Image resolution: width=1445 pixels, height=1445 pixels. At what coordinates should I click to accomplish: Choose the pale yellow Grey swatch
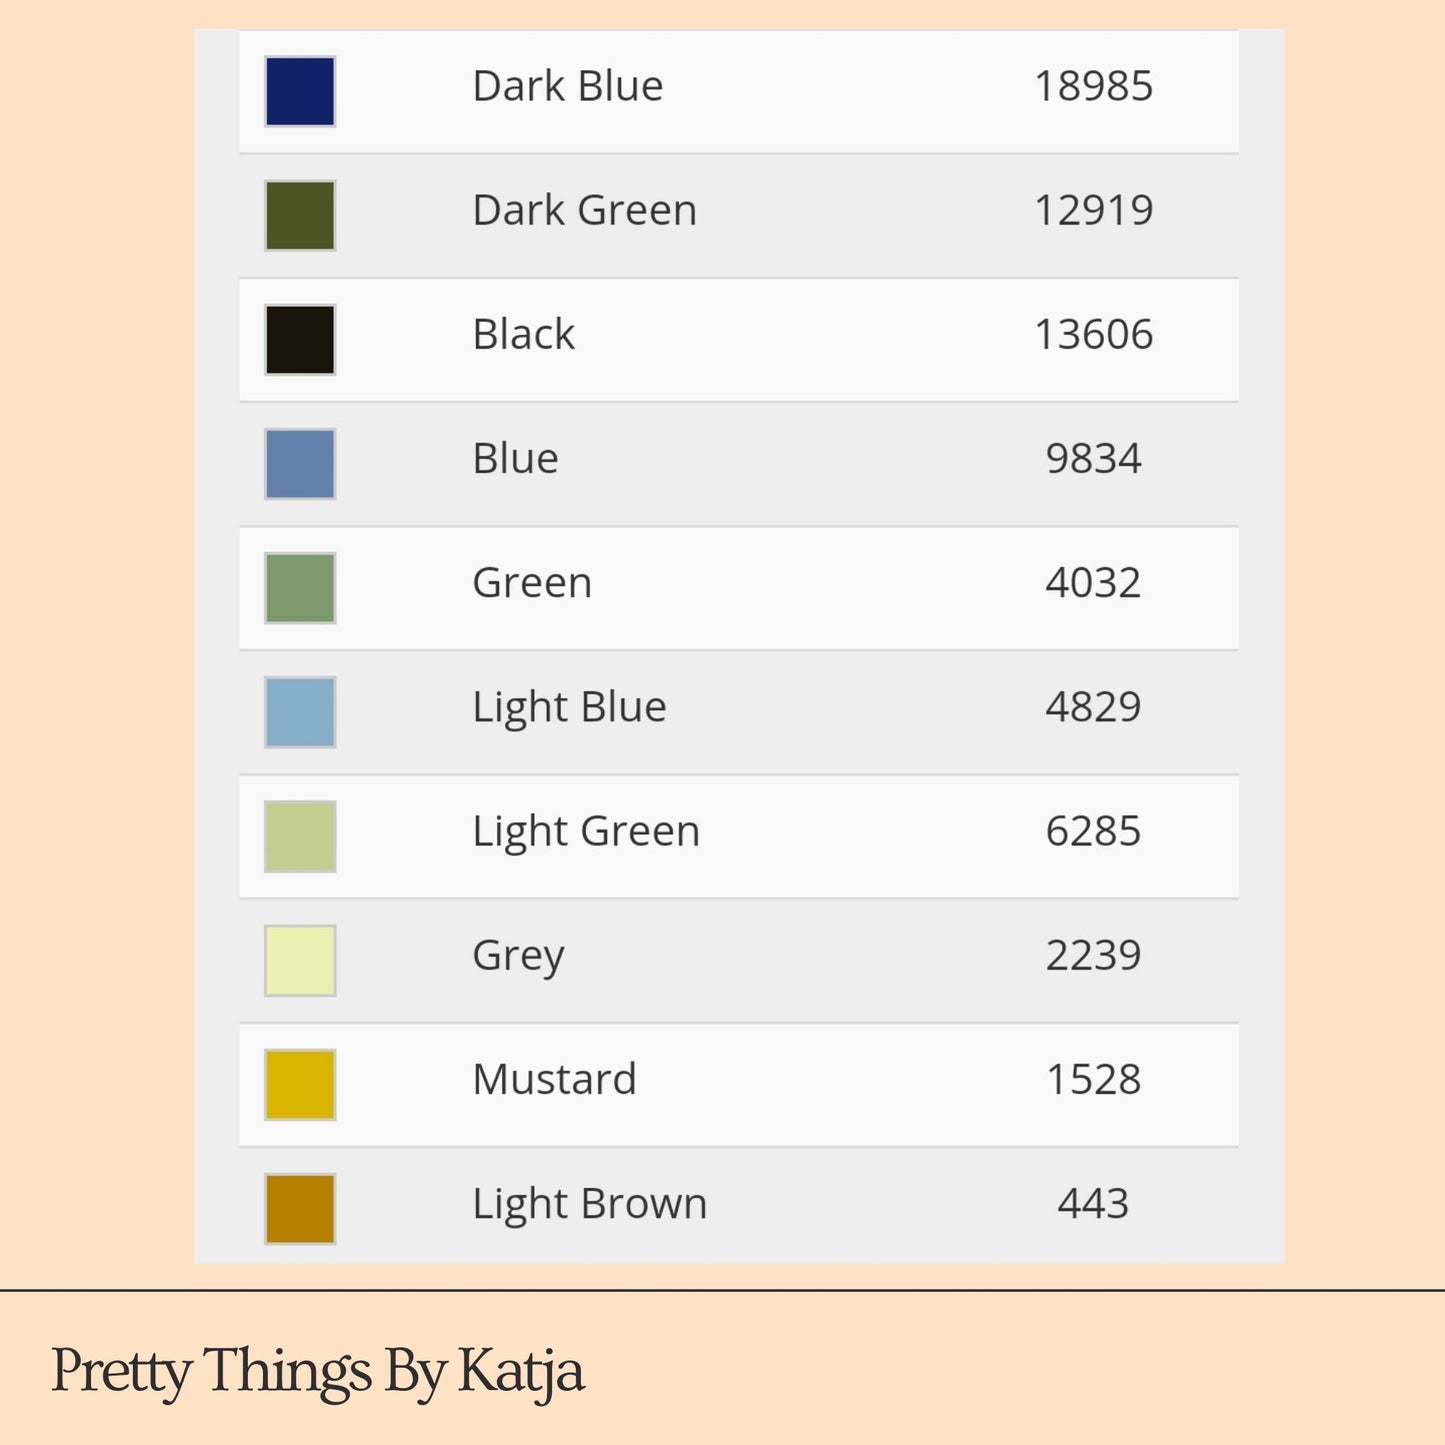tap(300, 960)
